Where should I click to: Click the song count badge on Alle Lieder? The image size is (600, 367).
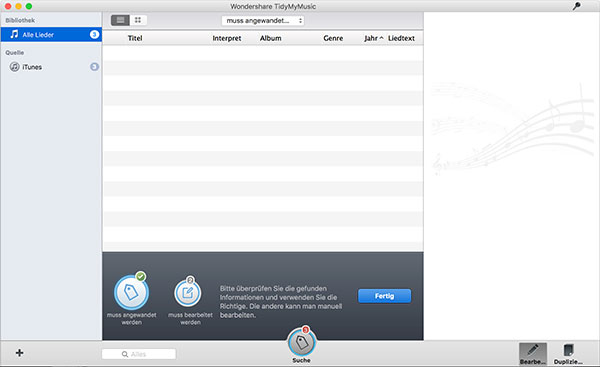pyautogui.click(x=94, y=34)
